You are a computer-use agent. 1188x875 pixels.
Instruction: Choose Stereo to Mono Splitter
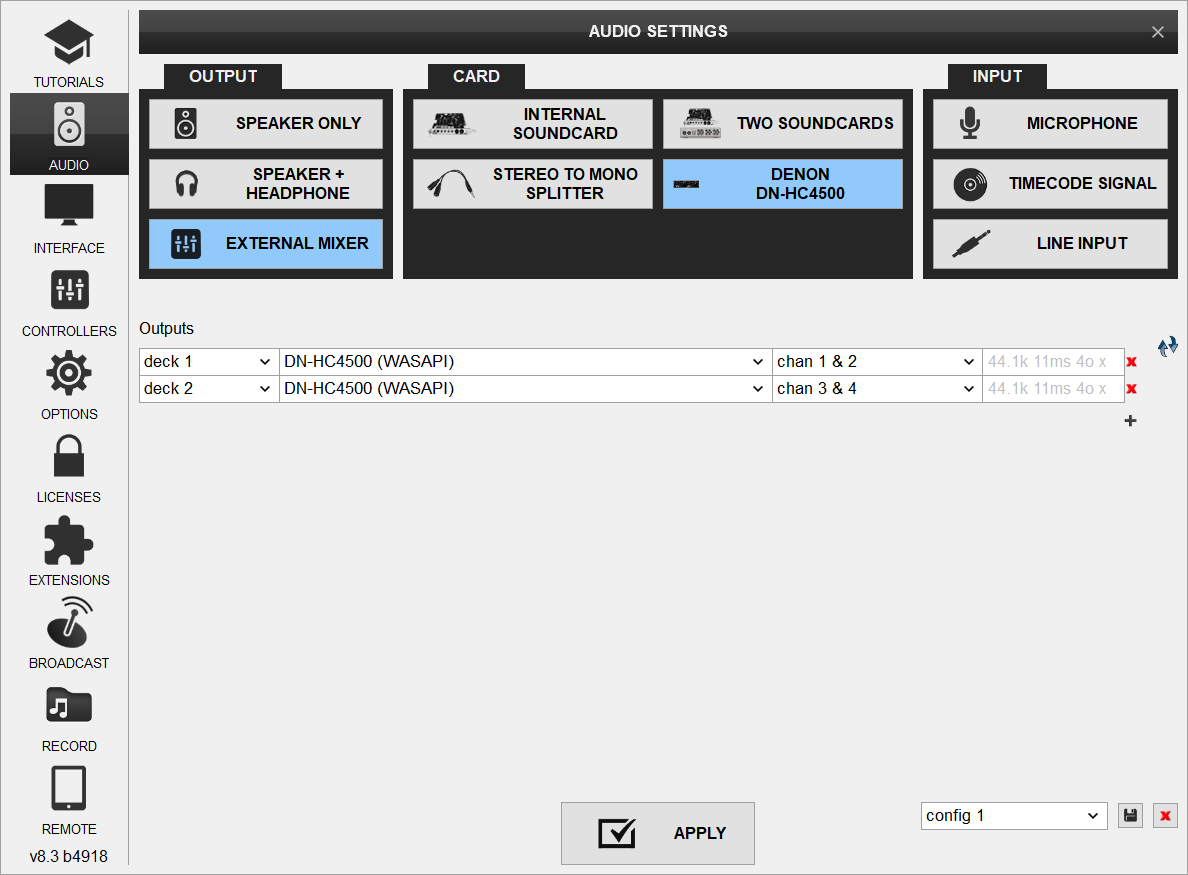(533, 183)
